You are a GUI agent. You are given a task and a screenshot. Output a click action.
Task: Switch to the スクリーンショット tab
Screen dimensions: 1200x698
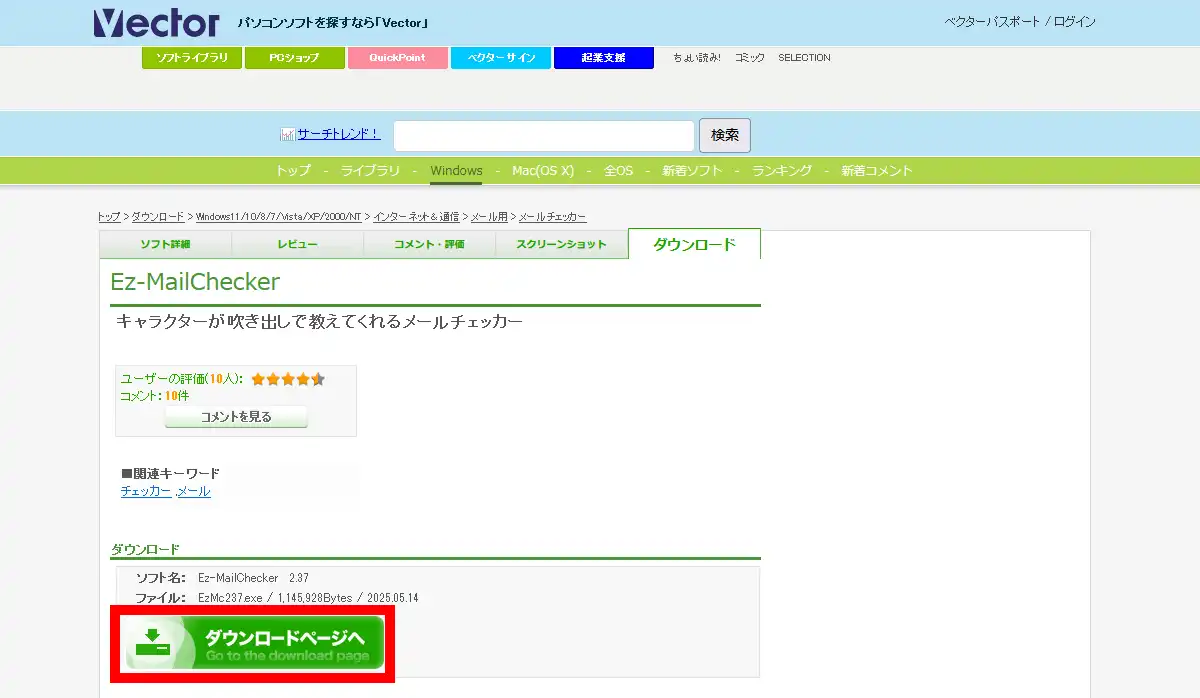coord(562,245)
